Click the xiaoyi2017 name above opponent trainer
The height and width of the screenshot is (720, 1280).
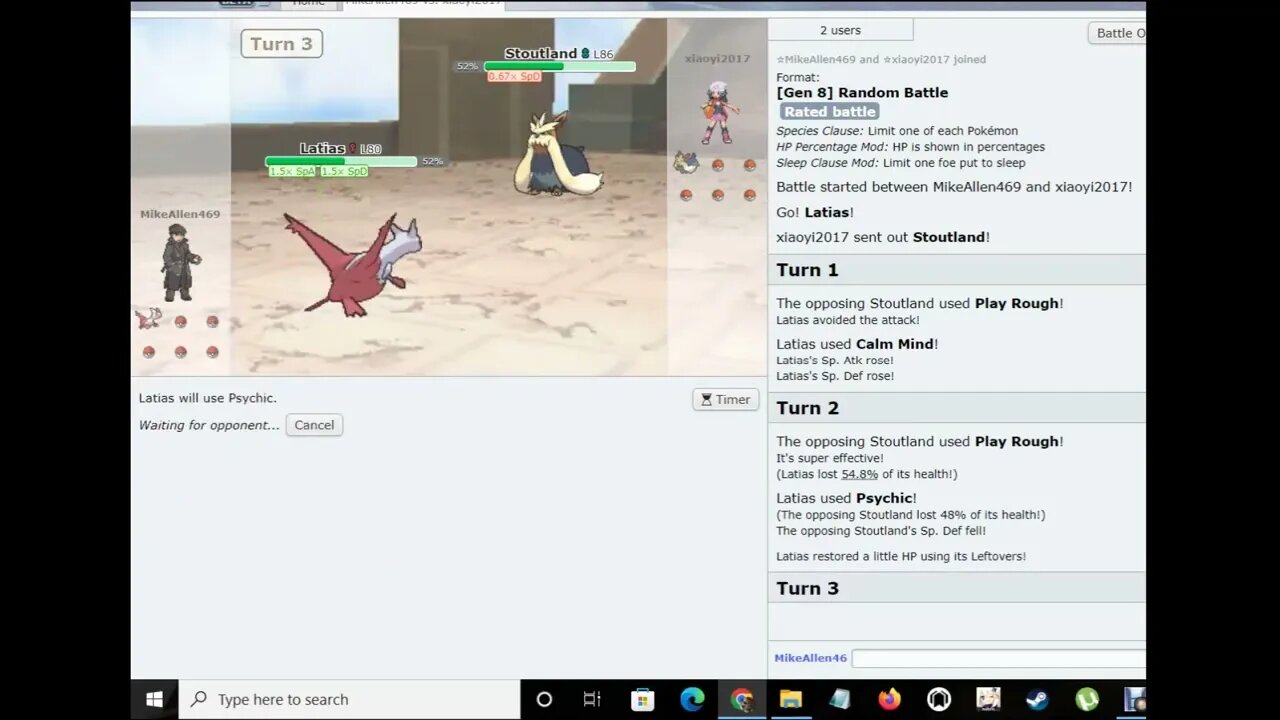[x=717, y=59]
